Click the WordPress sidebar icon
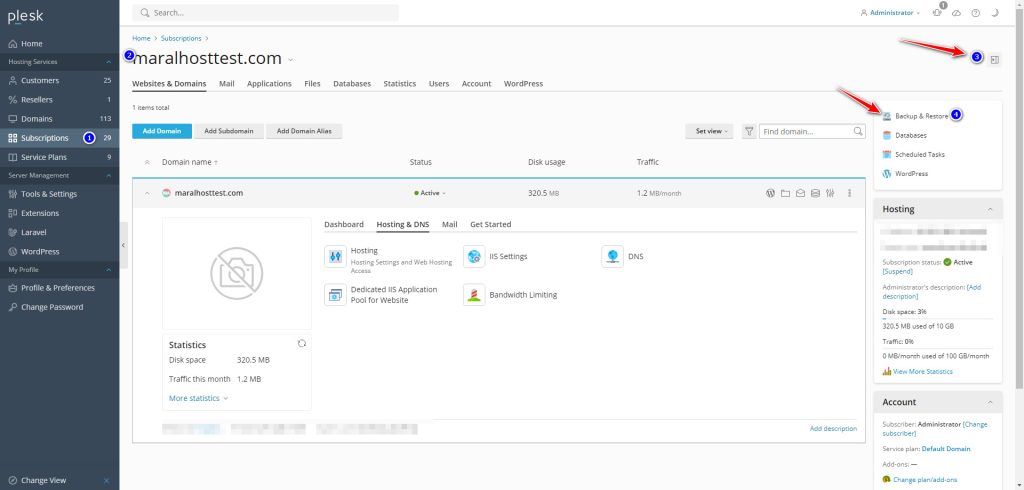Viewport: 1024px width, 490px height. 12,252
